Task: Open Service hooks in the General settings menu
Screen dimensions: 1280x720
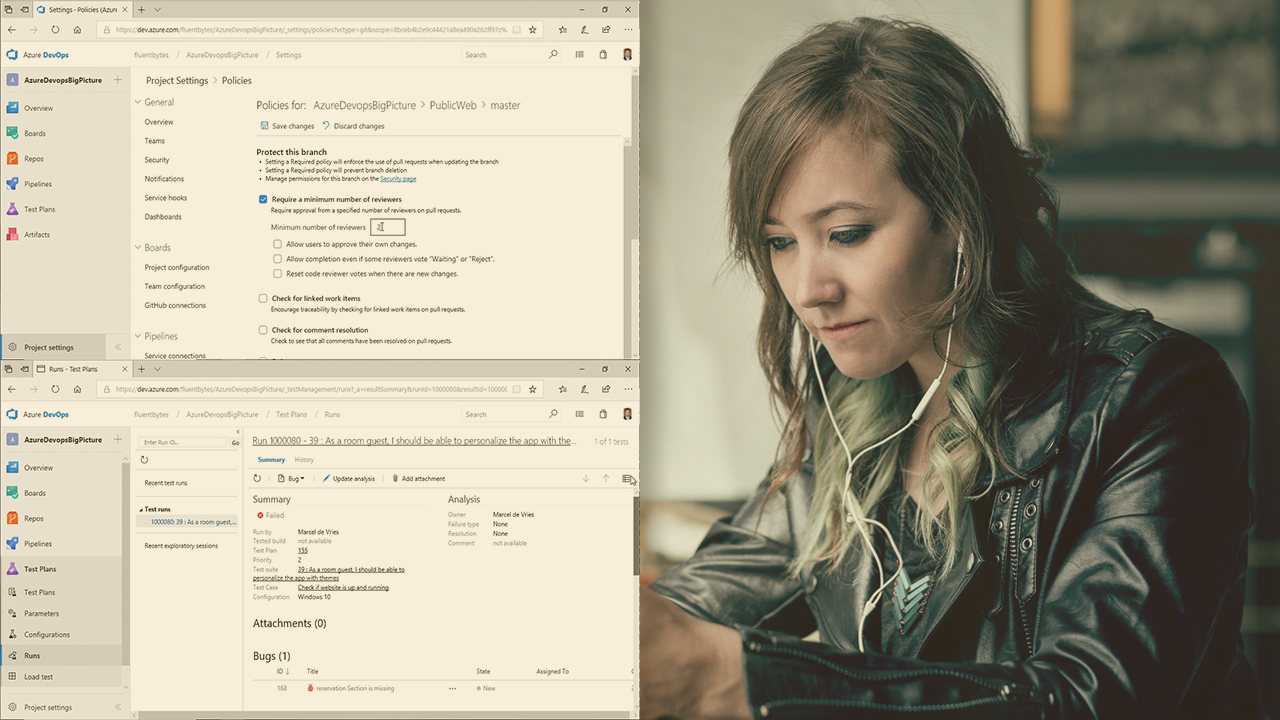Action: tap(166, 198)
